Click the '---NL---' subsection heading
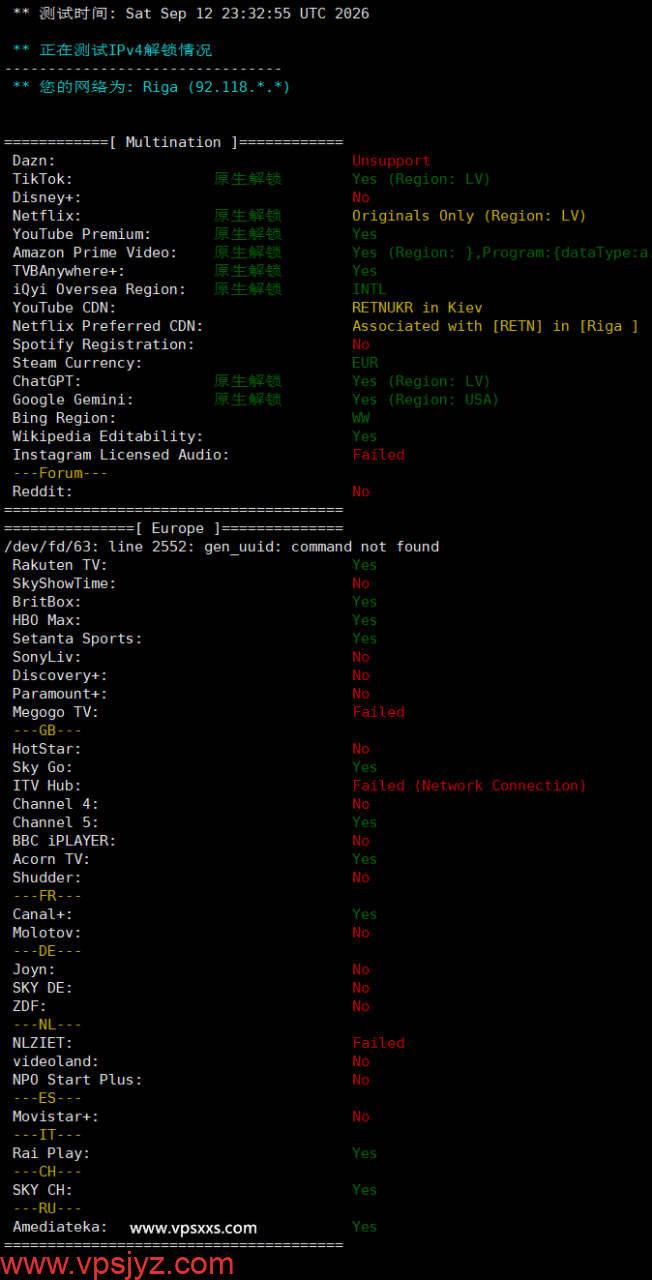Image resolution: width=652 pixels, height=1280 pixels. 47,1025
